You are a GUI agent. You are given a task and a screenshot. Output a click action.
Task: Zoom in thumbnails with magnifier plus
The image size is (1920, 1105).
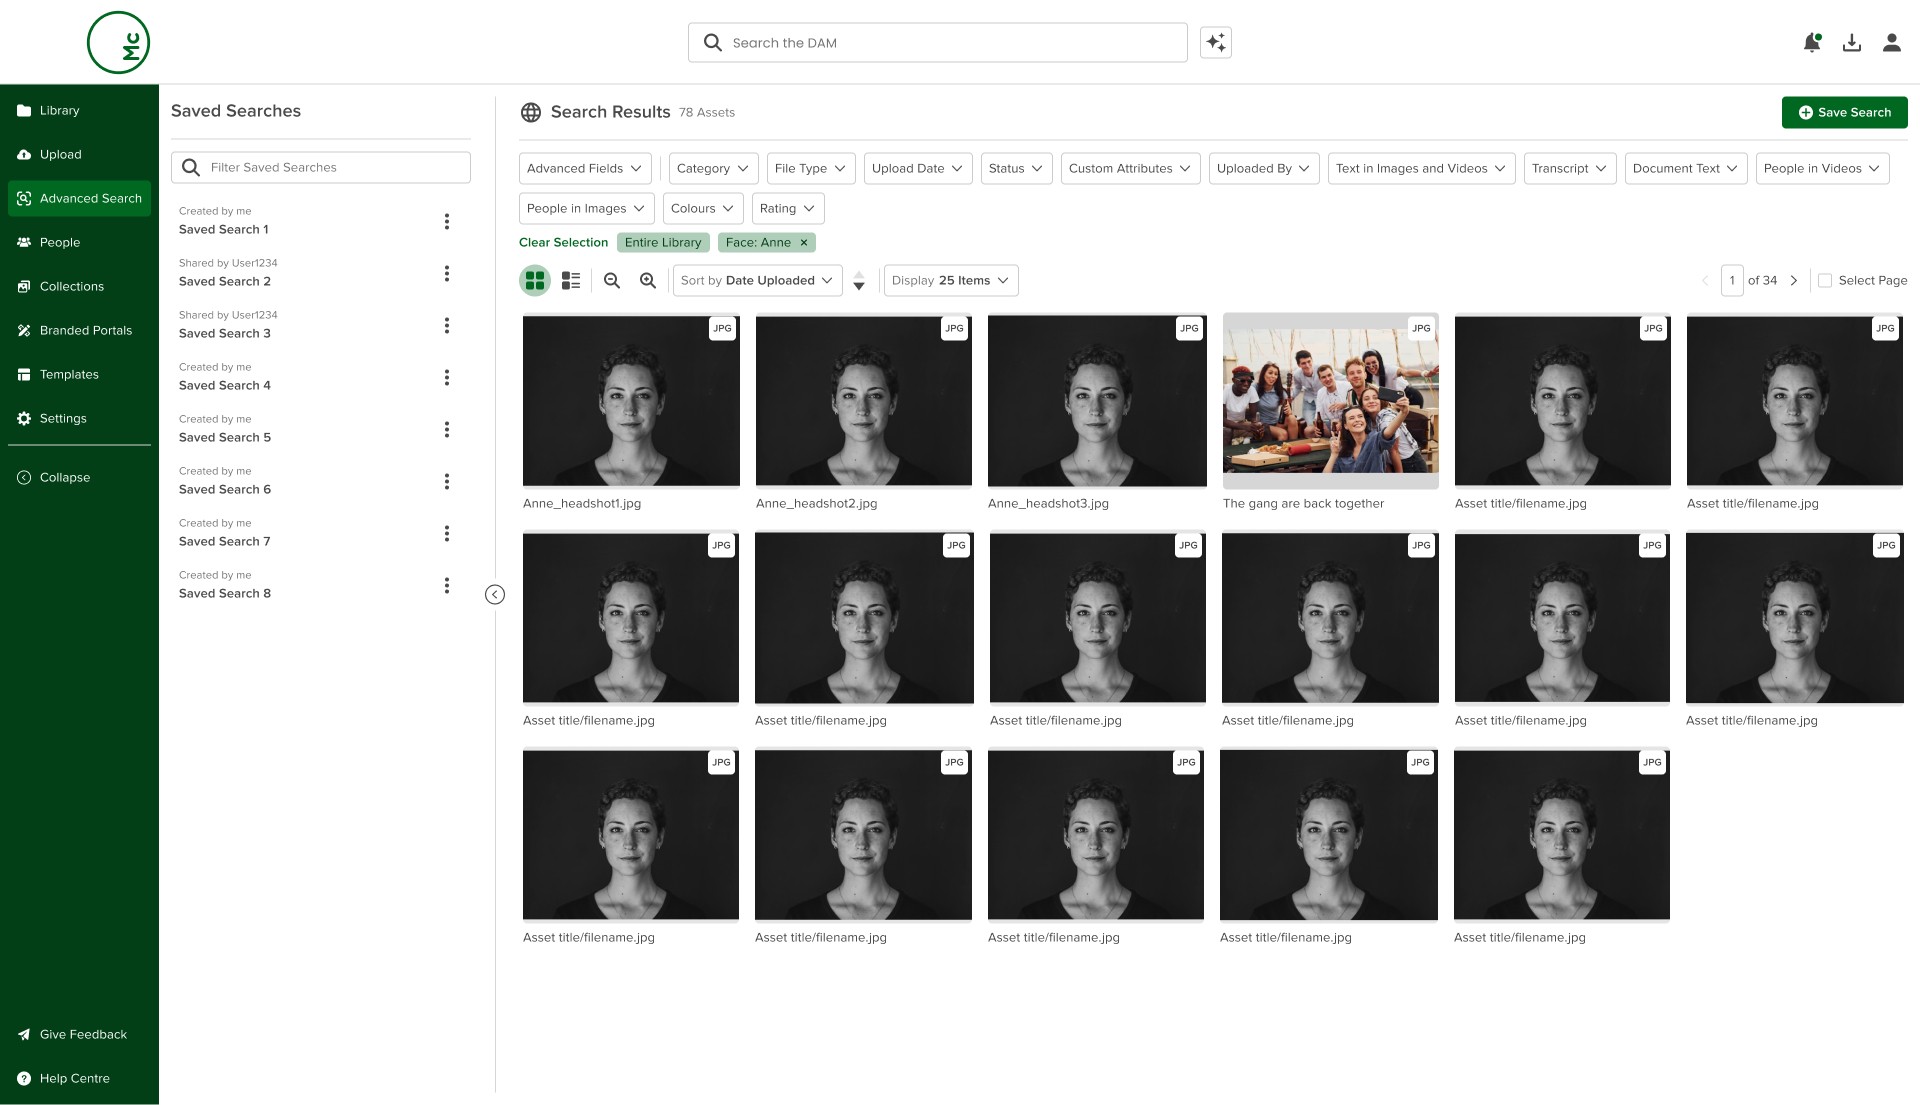point(648,281)
